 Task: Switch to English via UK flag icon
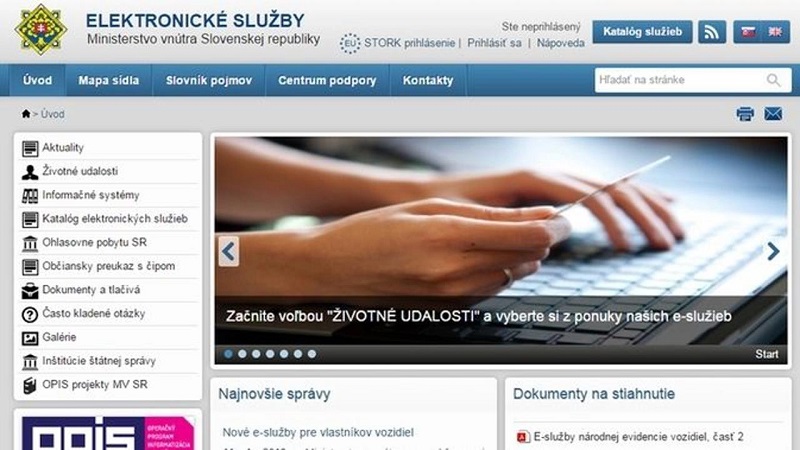coord(775,32)
